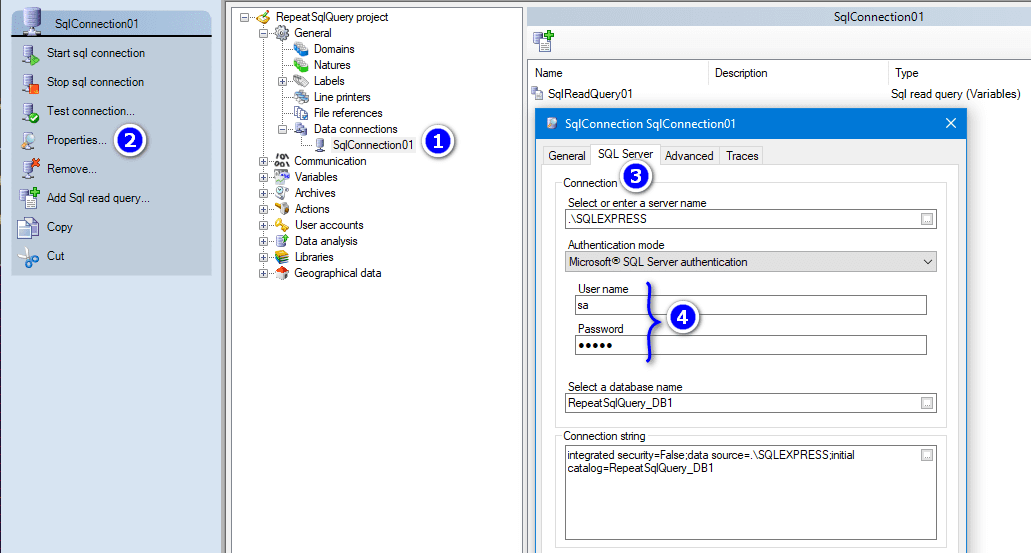The height and width of the screenshot is (553, 1031).
Task: Open Properties... for SqlConnection01
Action: (76, 140)
